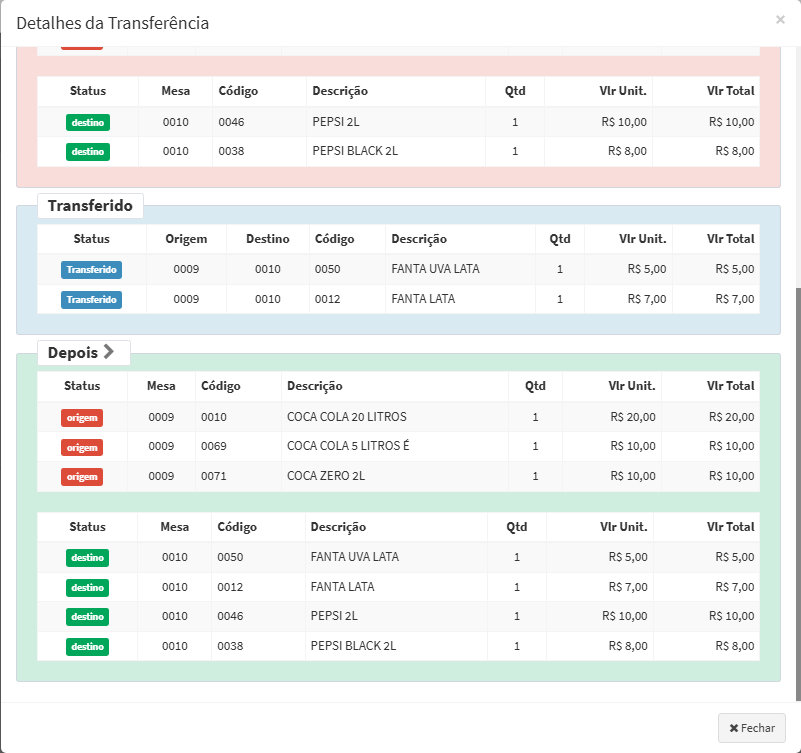Click destino badge for PEPSI BLACK 2L in top table
Screen dimensions: 801x753
(x=88, y=152)
